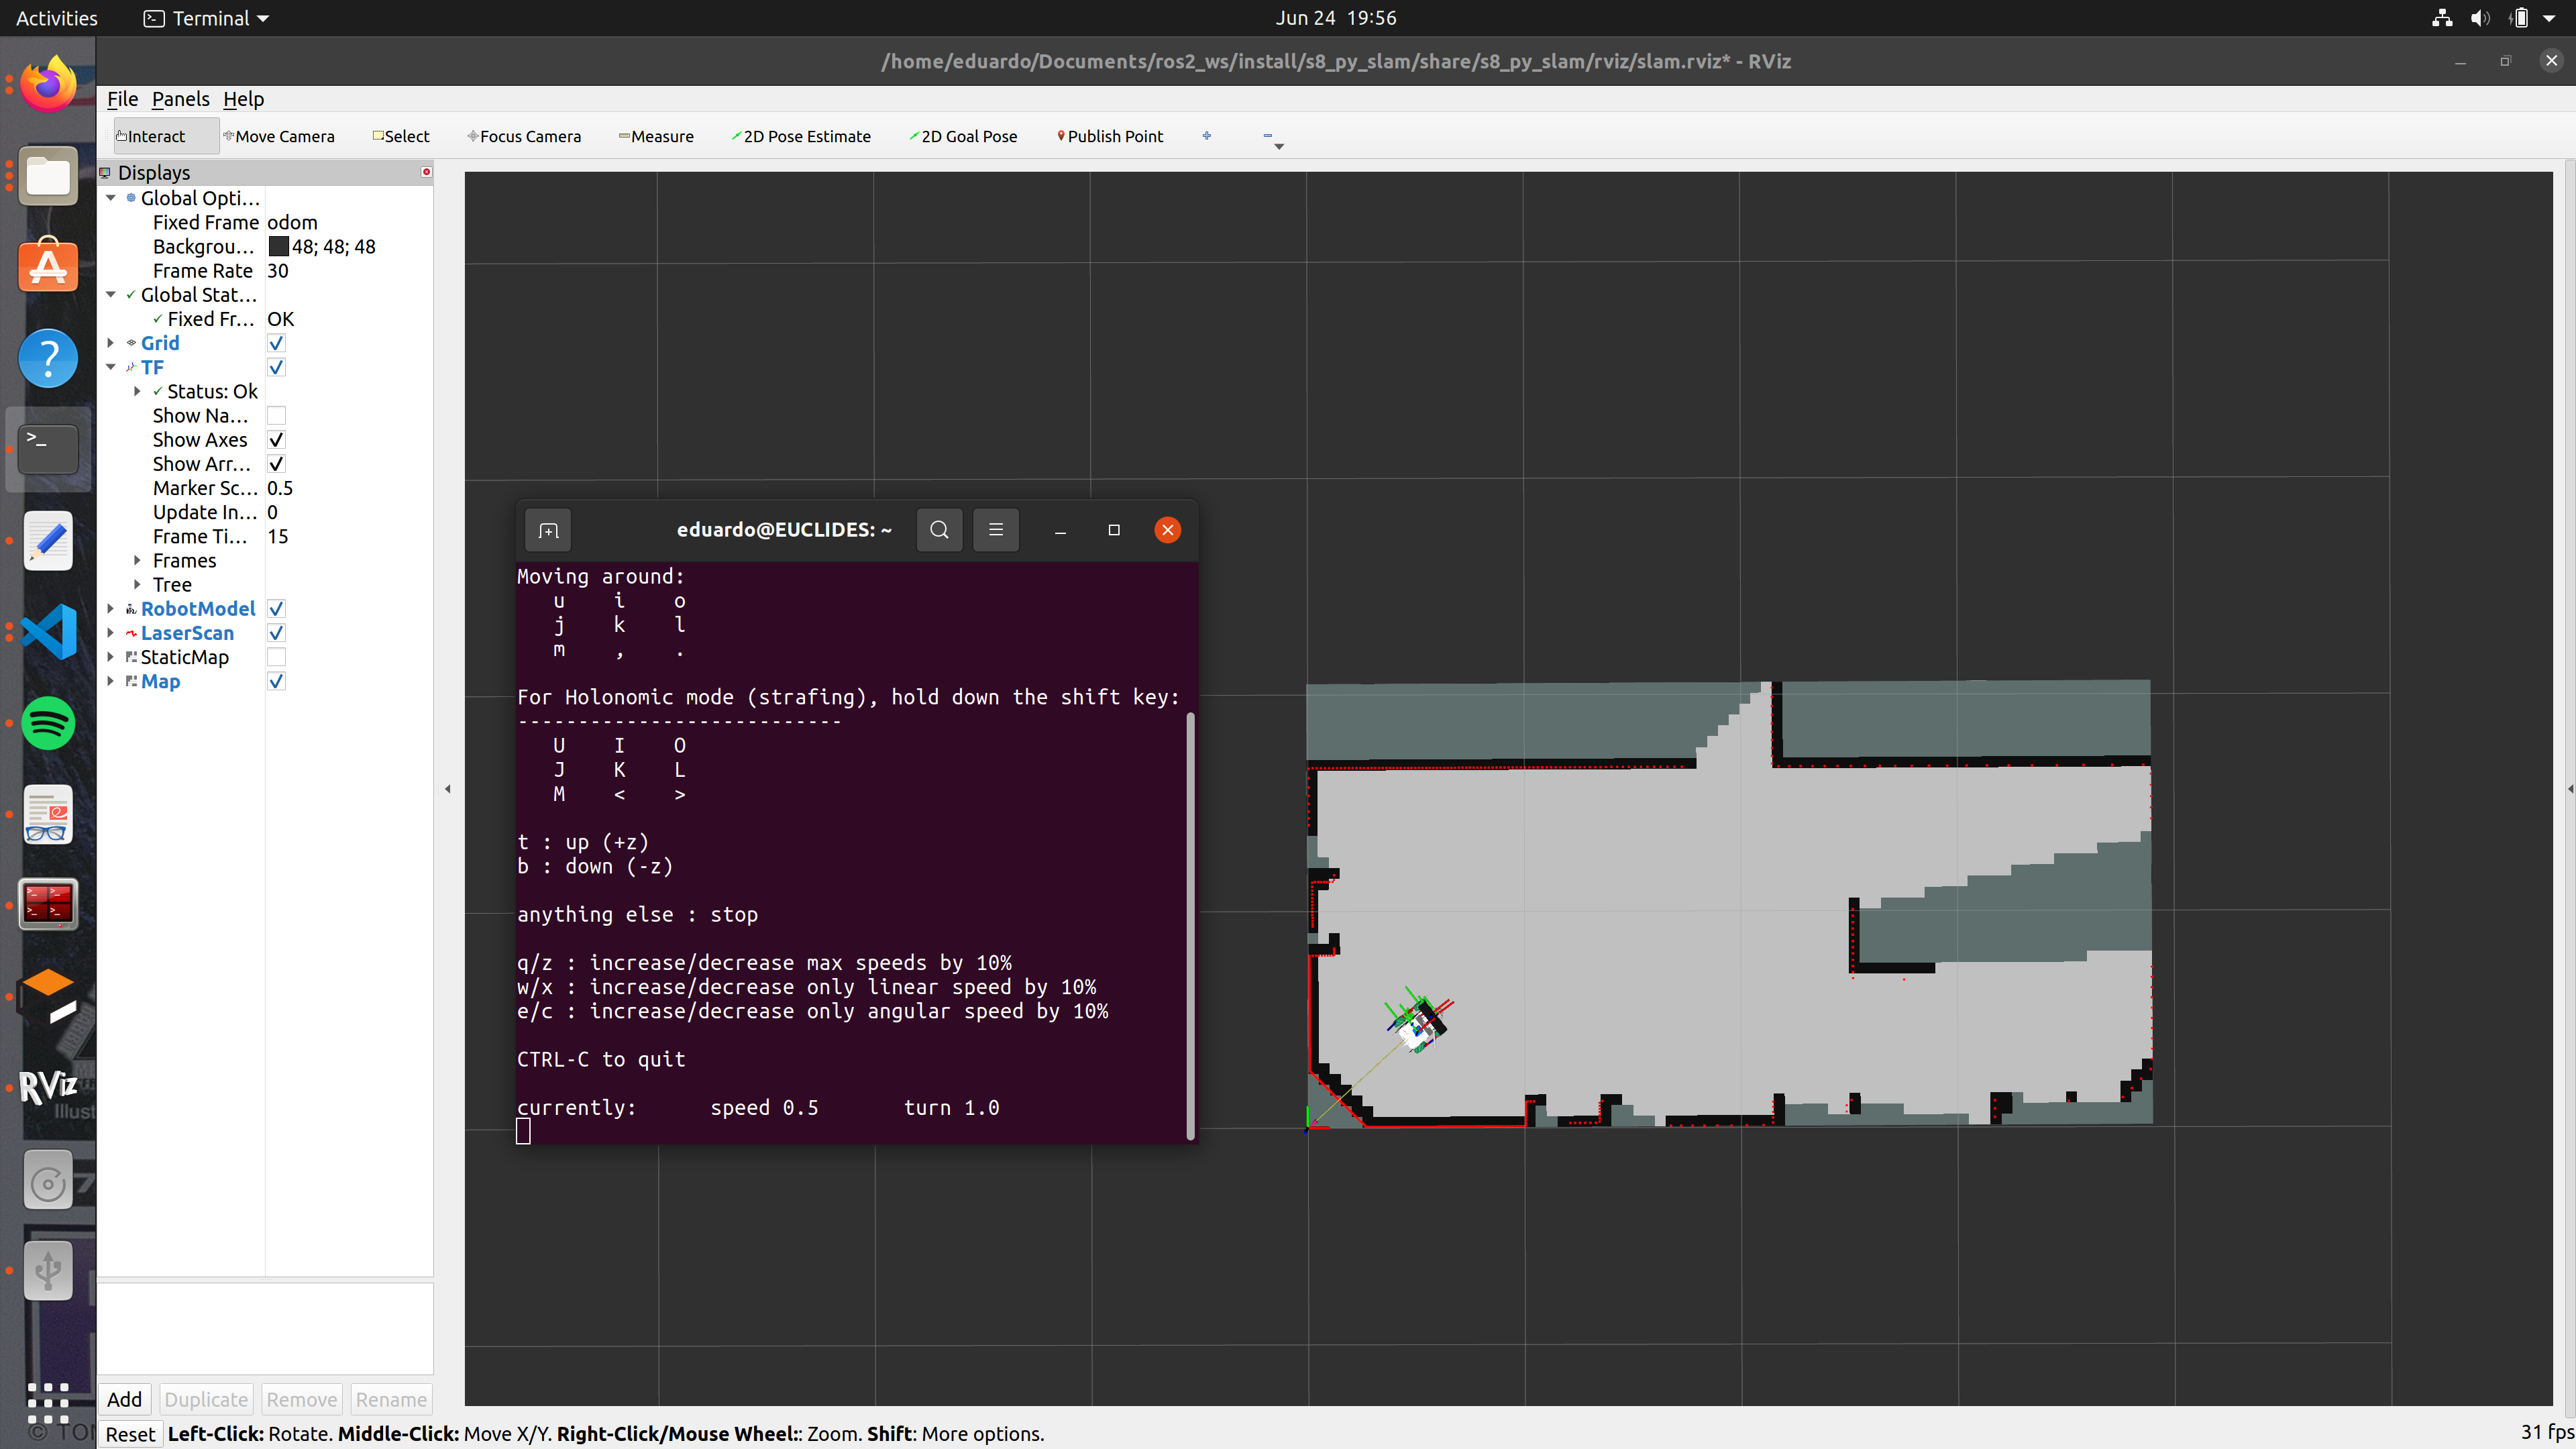2576x1449 pixels.
Task: Open the volume tray icon
Action: 2480,18
